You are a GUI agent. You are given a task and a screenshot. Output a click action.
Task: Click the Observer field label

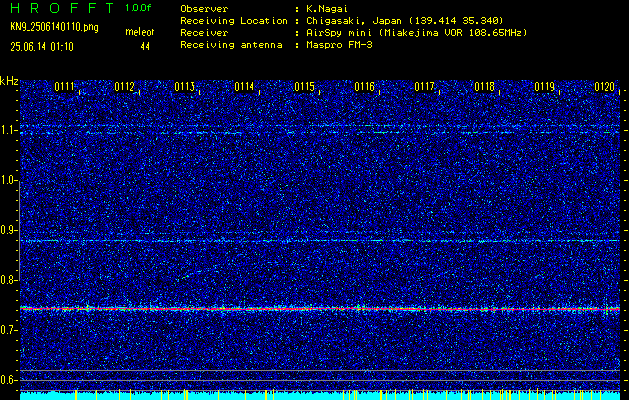204,9
